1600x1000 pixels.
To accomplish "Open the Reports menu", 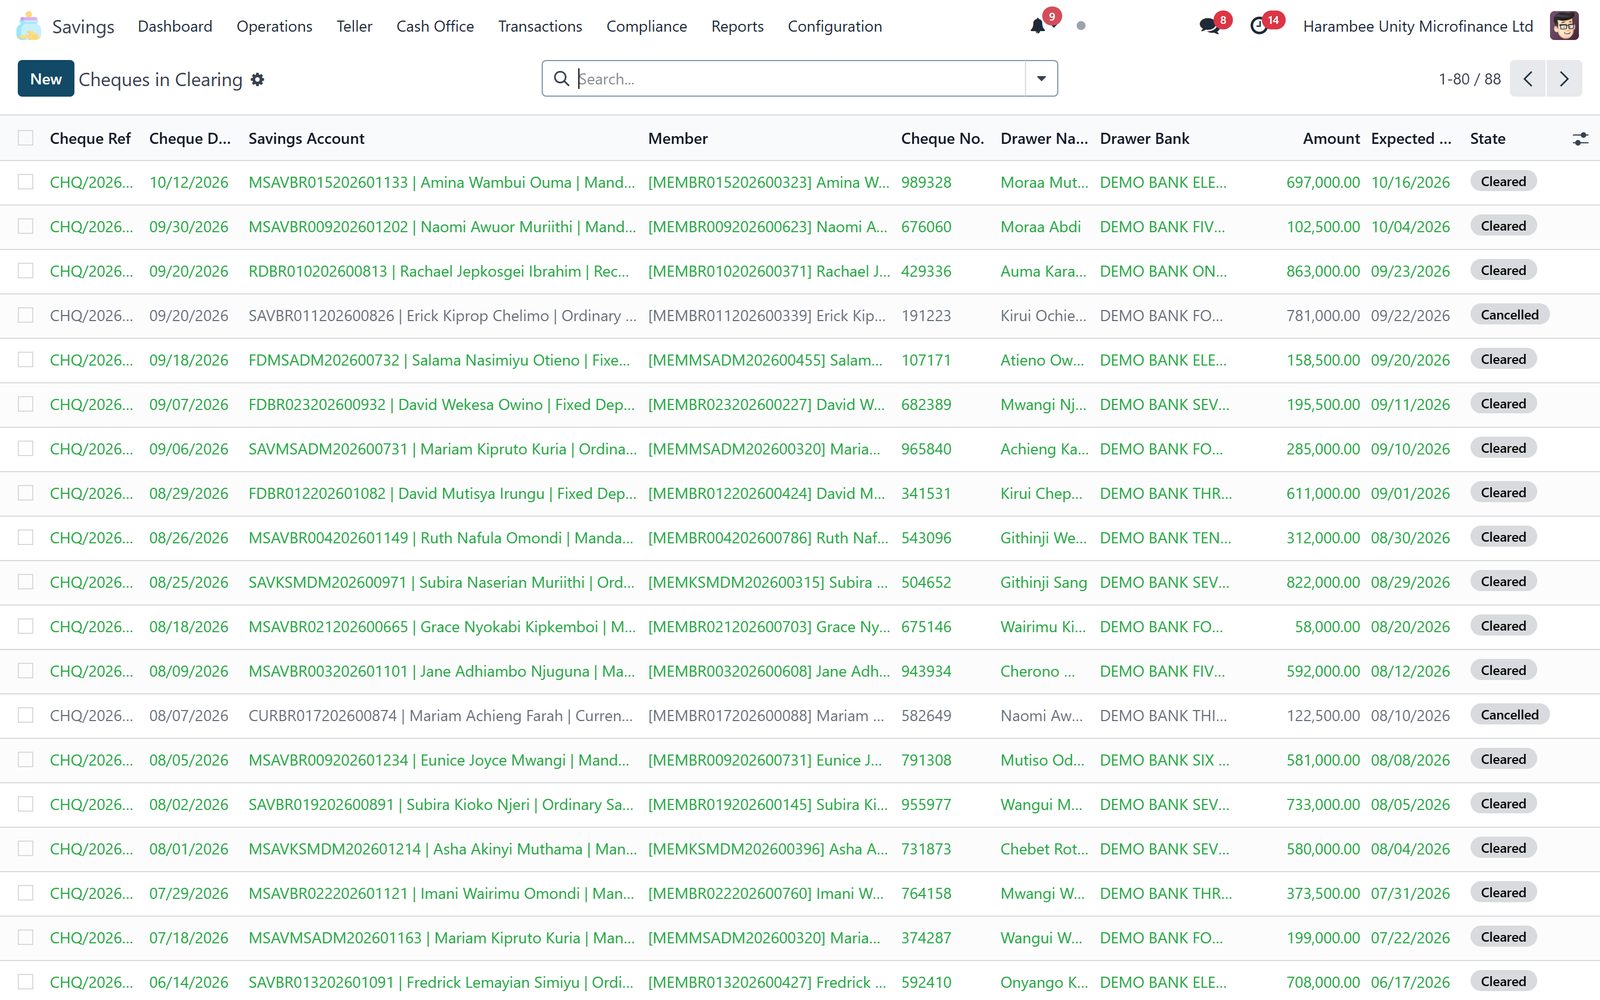I will pos(737,26).
